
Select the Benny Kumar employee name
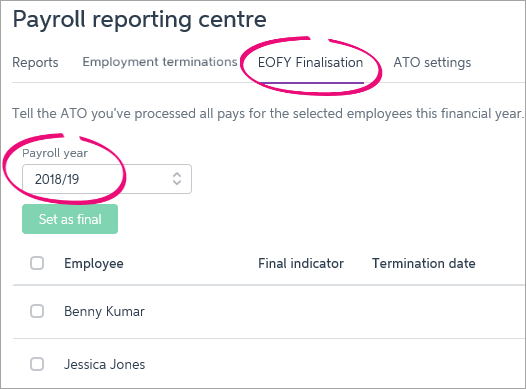tap(104, 312)
